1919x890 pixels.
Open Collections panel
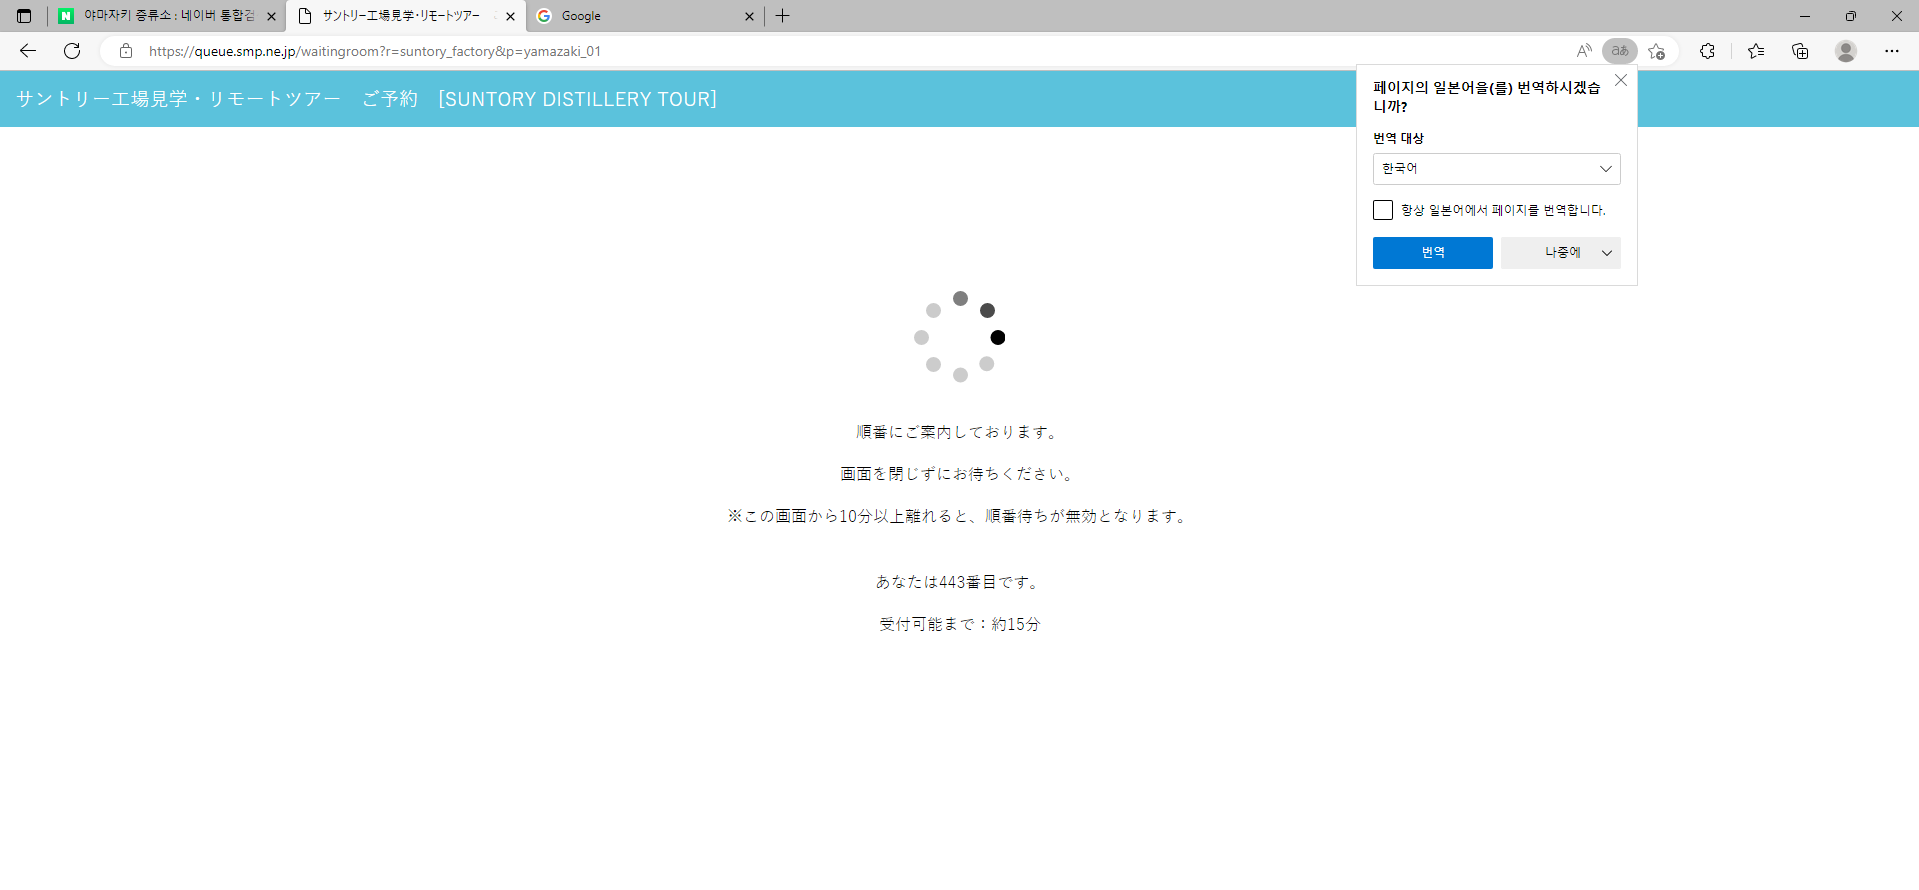click(1800, 51)
